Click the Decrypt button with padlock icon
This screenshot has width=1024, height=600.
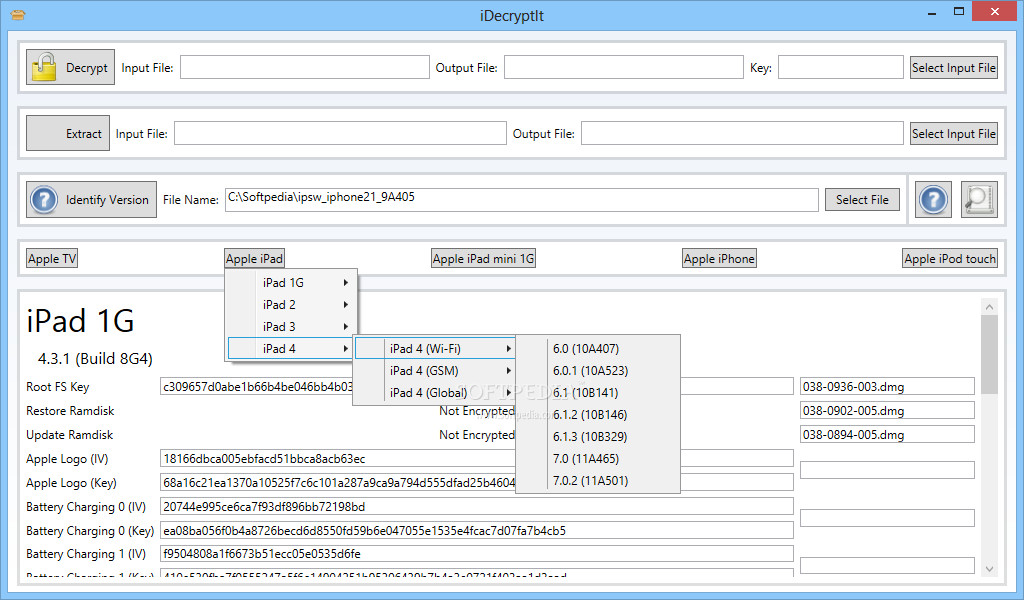point(71,67)
